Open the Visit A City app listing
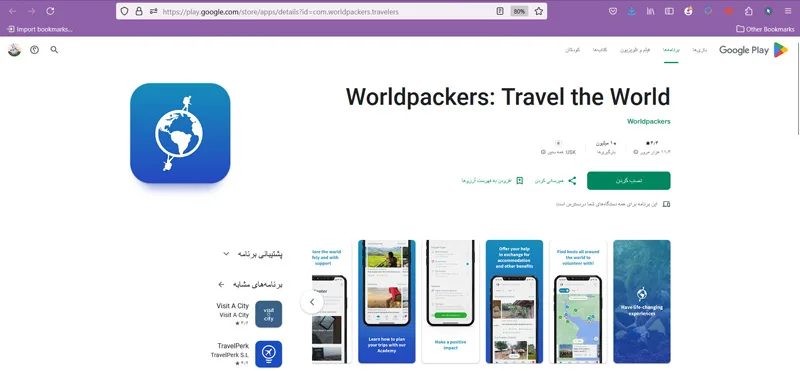This screenshot has height=371, width=800. 248,314
